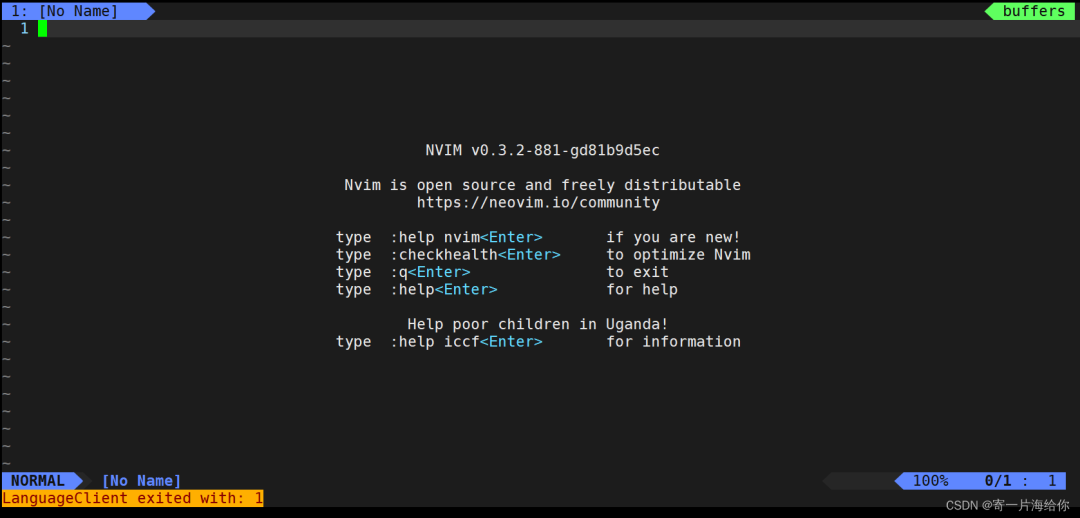The width and height of the screenshot is (1080, 518).
Task: Place cursor on the green cursor block
Action: [42, 28]
